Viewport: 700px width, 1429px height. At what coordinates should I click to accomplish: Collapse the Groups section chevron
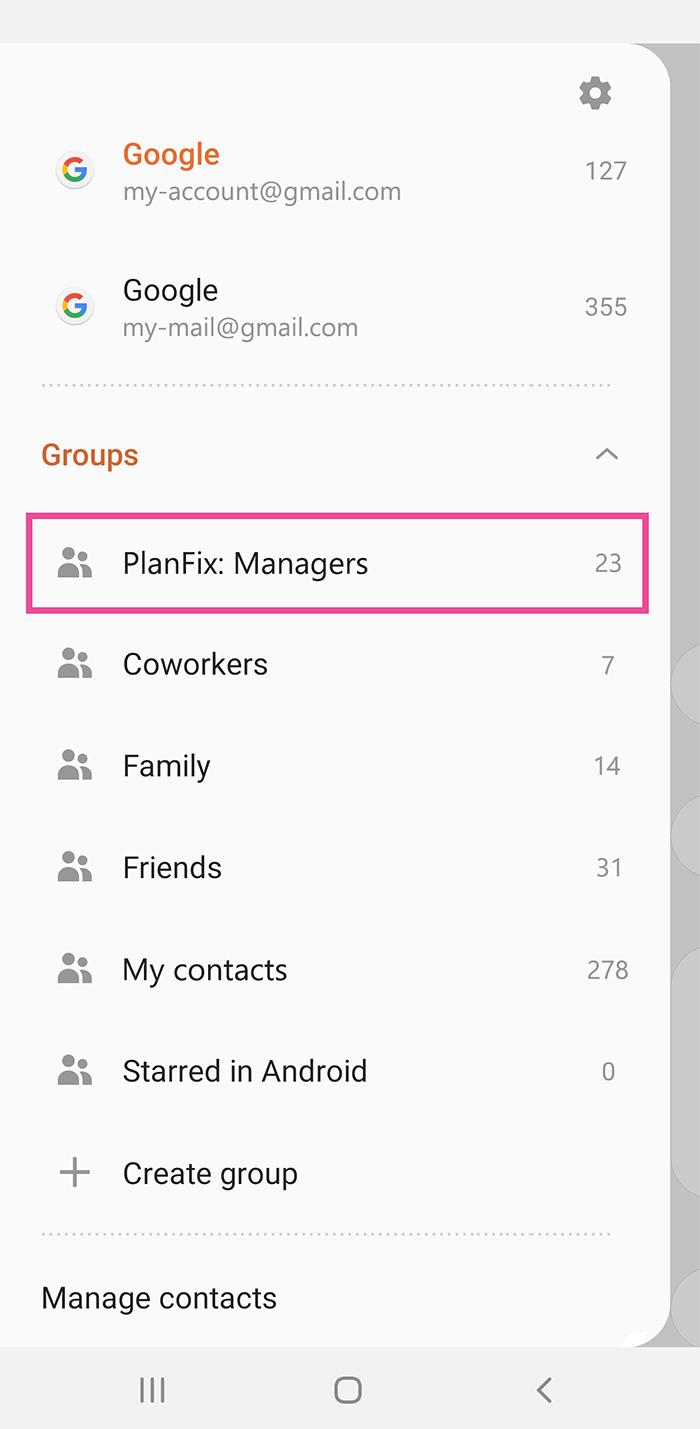[607, 455]
